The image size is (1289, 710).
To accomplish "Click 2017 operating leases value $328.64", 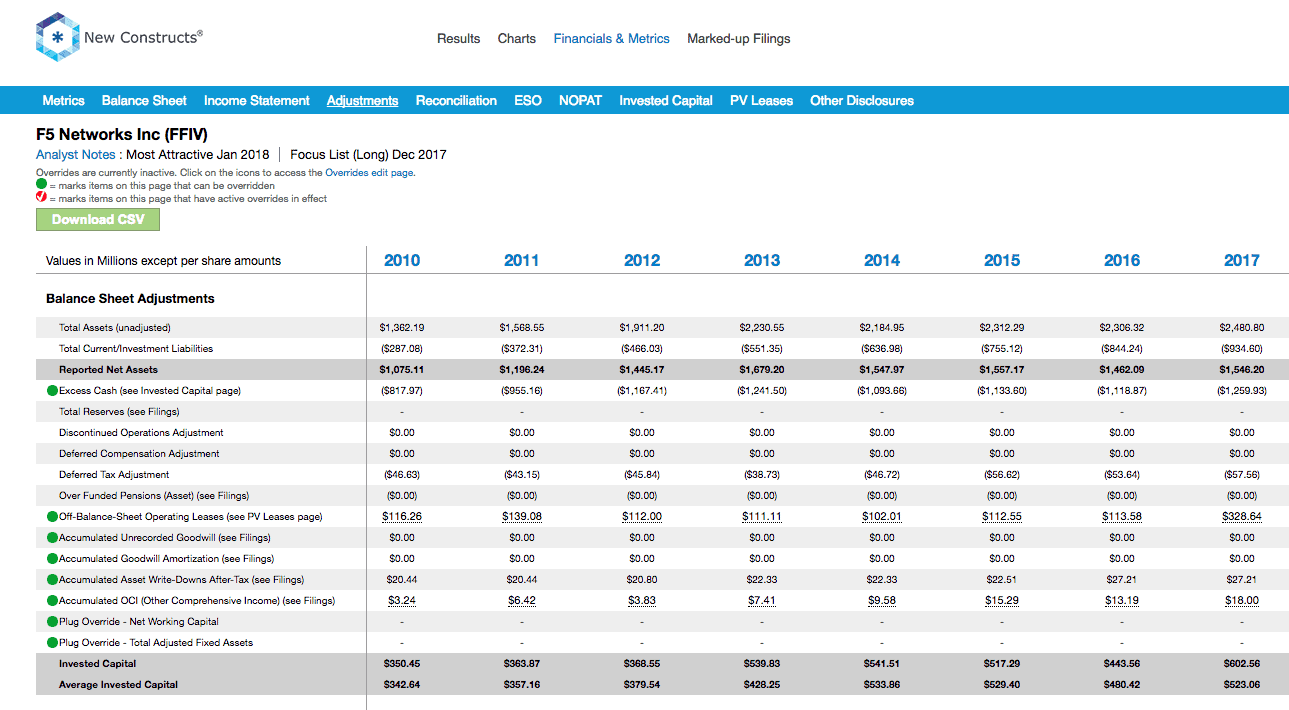I will [1242, 517].
